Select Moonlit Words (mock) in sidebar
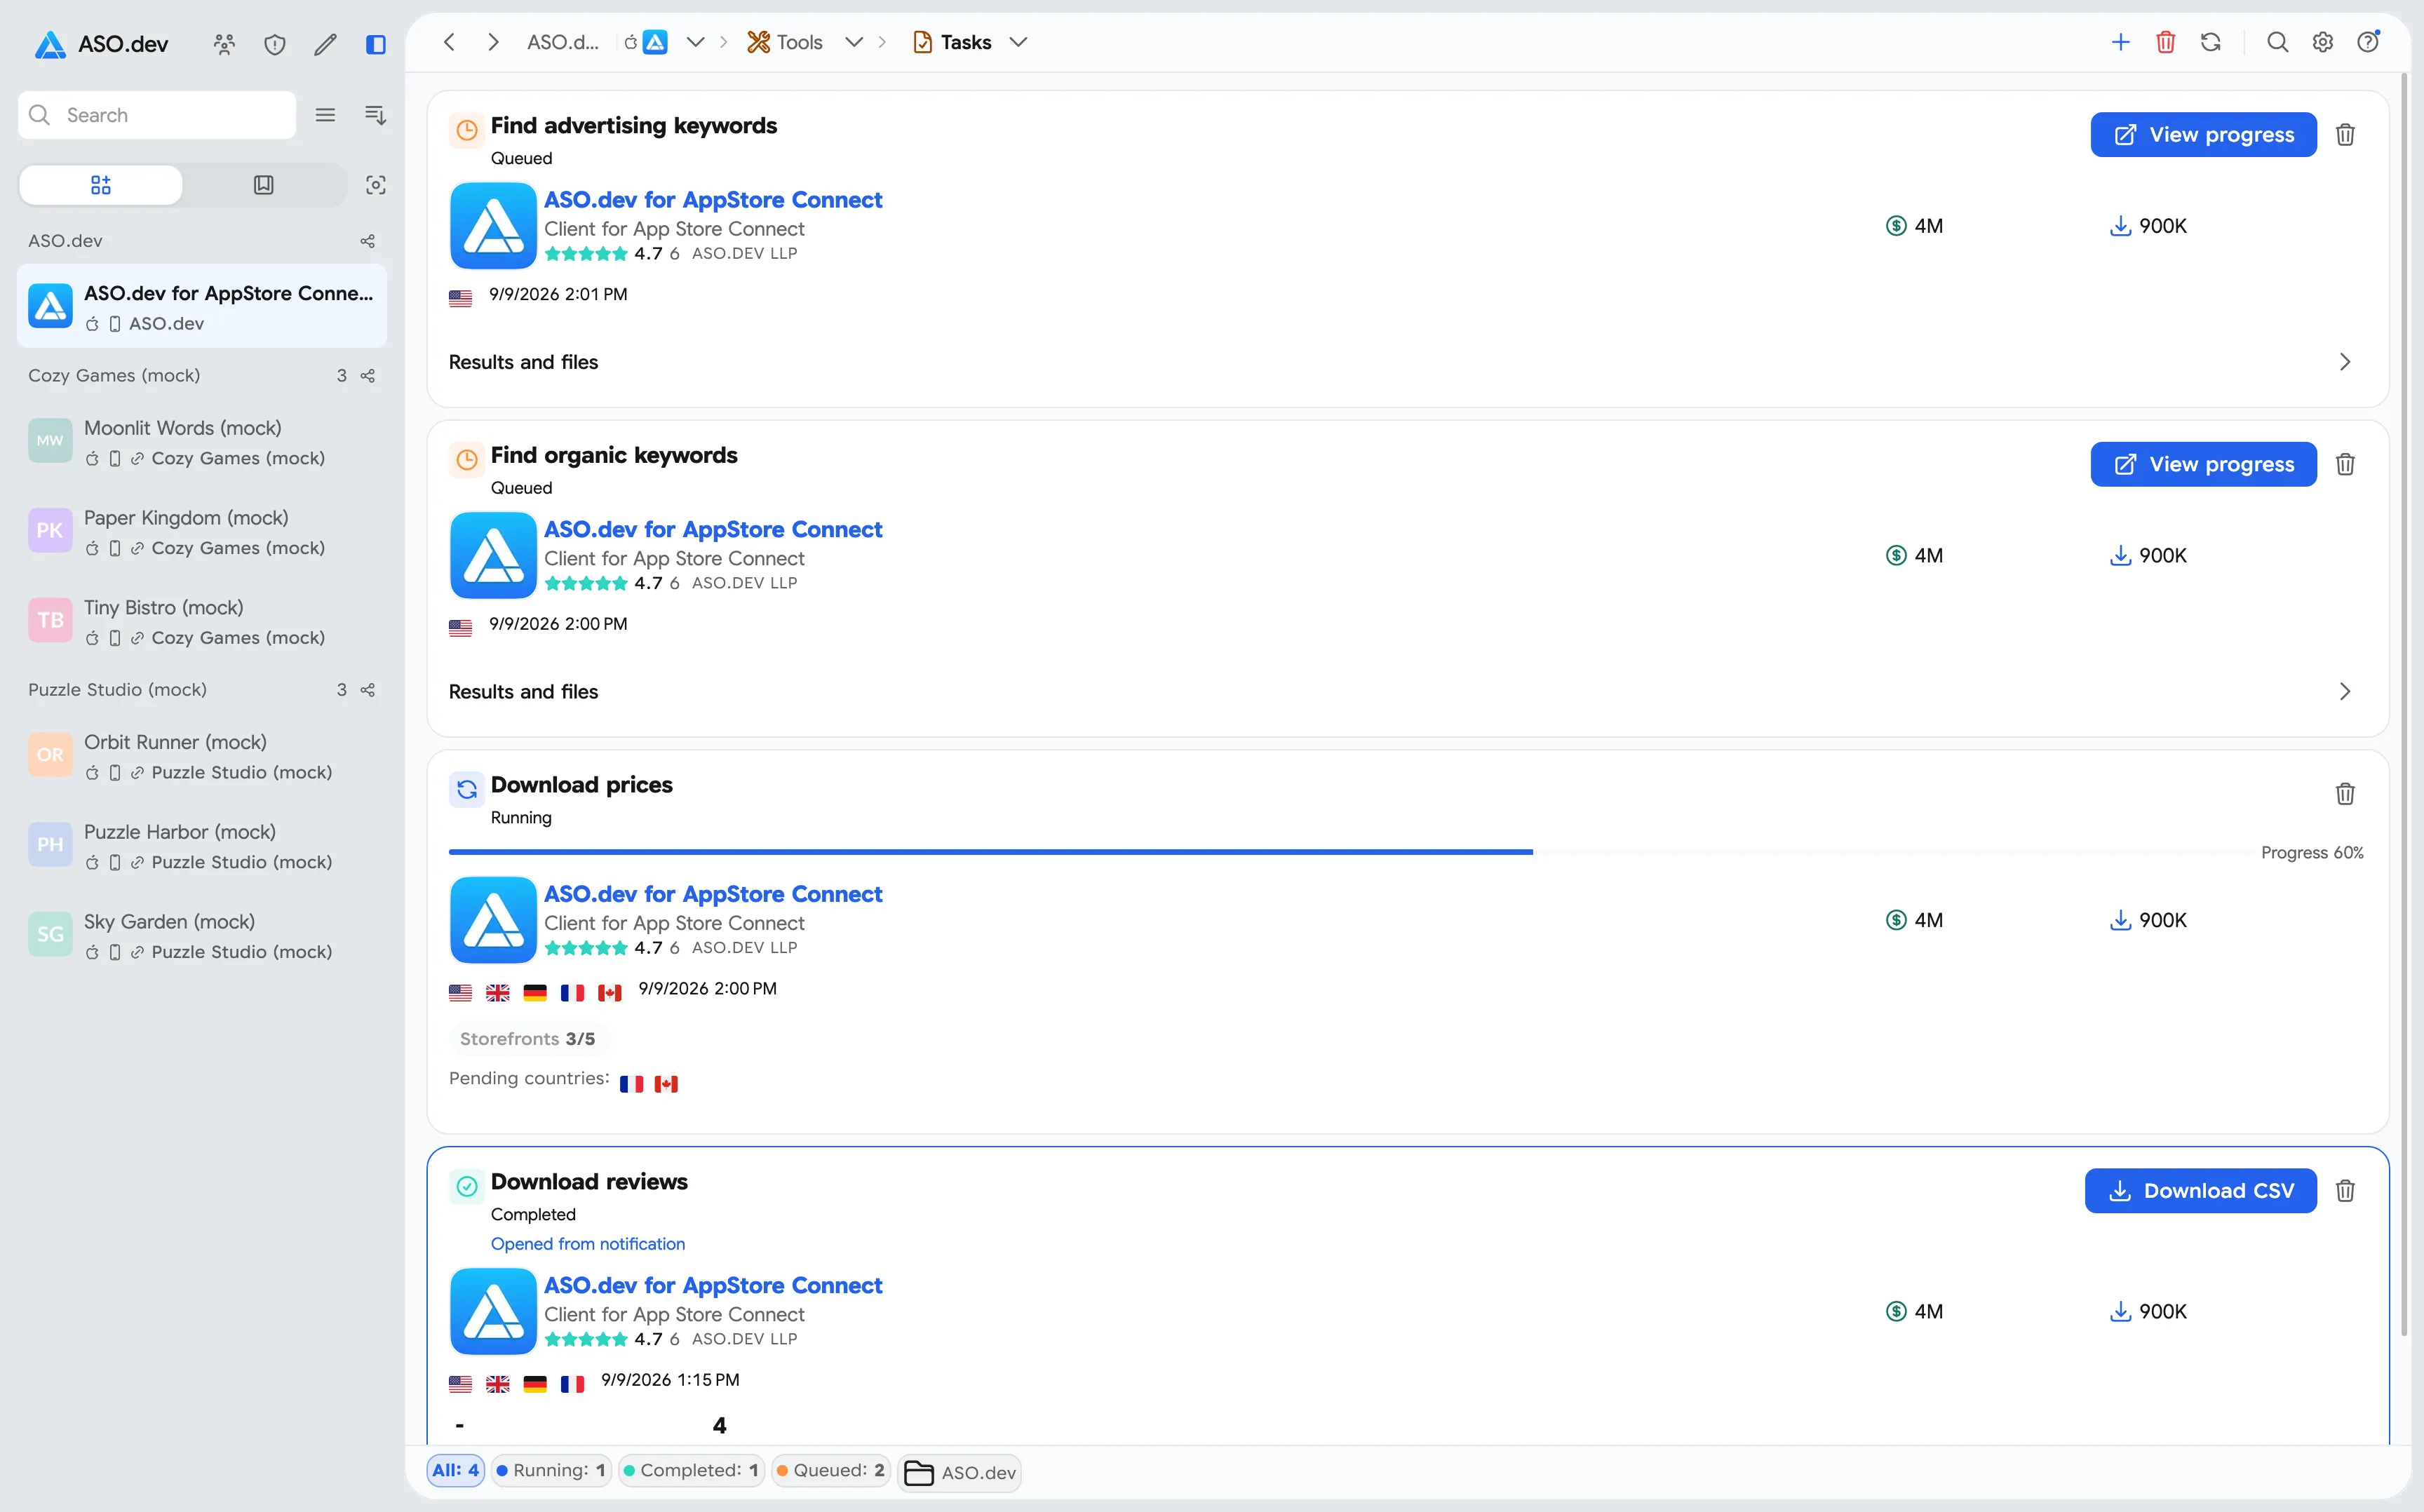Image resolution: width=2424 pixels, height=1512 pixels. 202,442
